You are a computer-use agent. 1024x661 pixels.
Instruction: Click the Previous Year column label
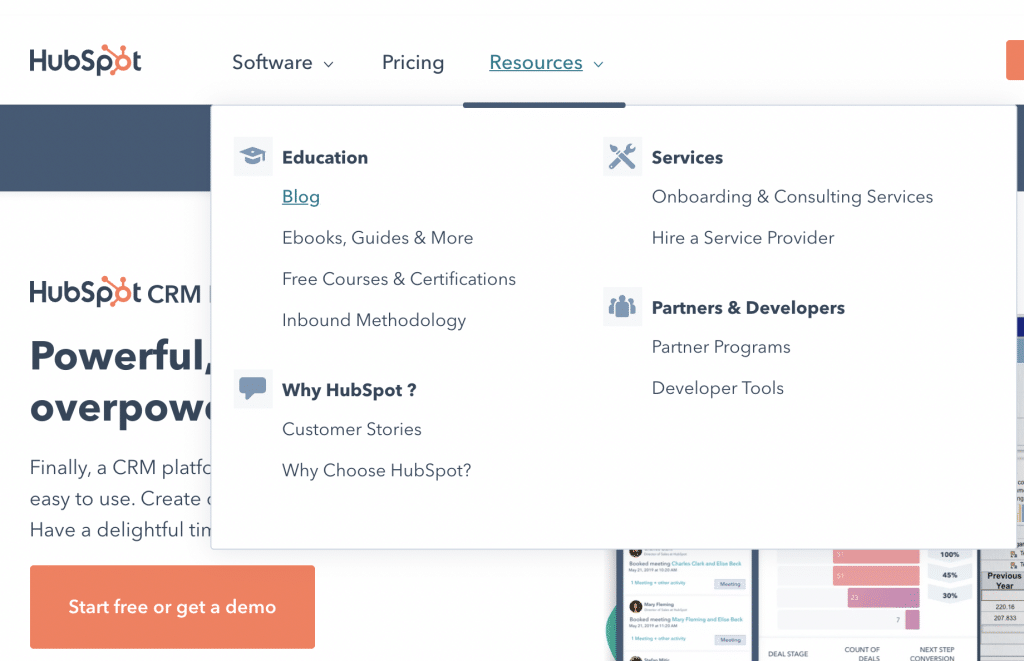(x=1004, y=581)
